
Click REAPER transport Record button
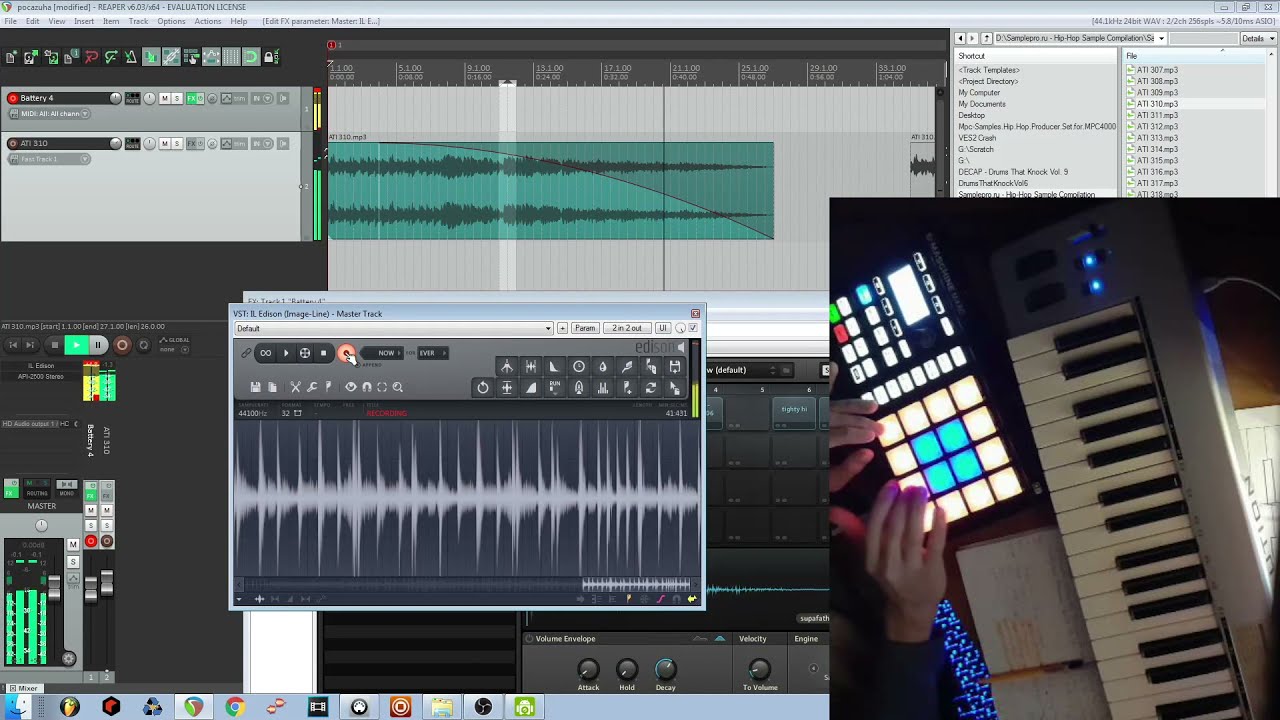(x=122, y=345)
